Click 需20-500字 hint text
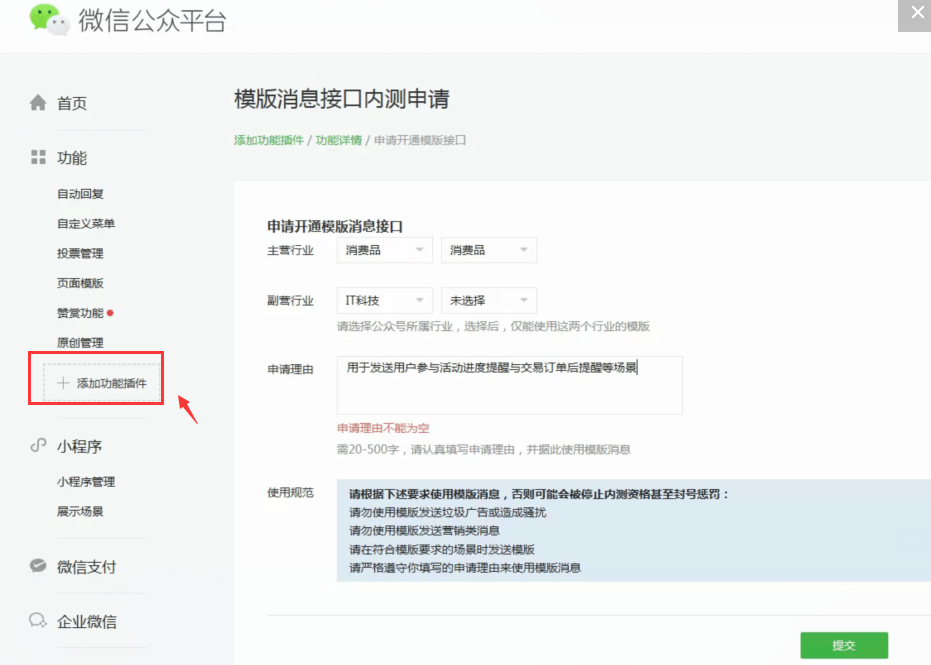 (483, 449)
